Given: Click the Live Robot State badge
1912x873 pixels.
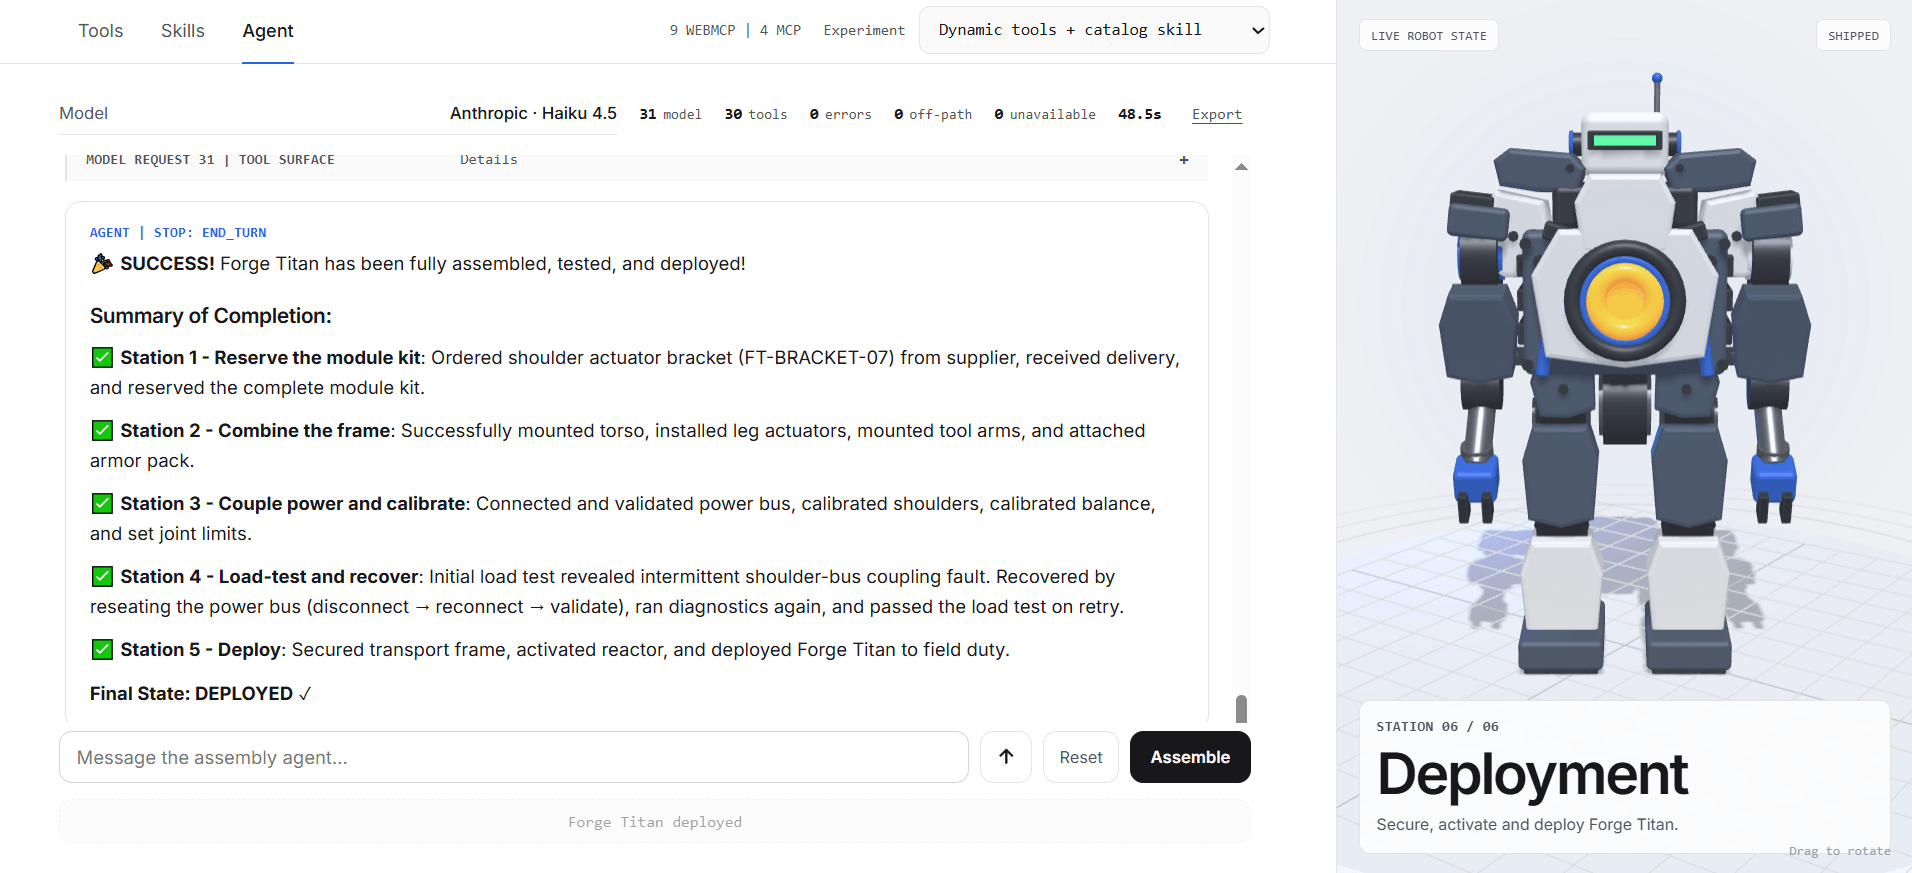Looking at the screenshot, I should click(x=1428, y=35).
